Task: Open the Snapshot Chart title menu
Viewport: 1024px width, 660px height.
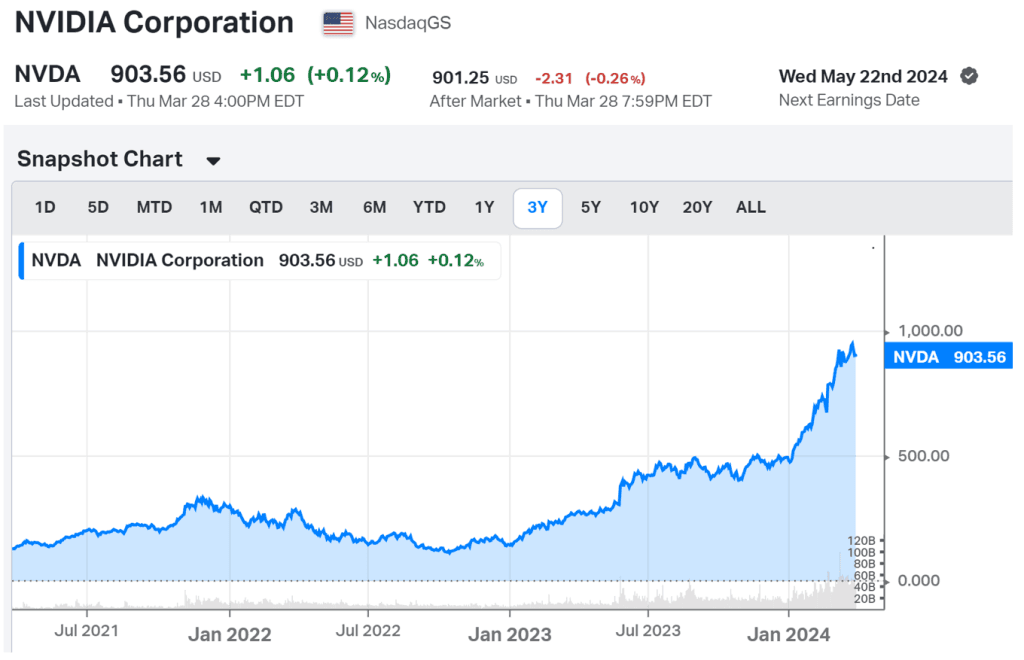Action: click(100, 159)
